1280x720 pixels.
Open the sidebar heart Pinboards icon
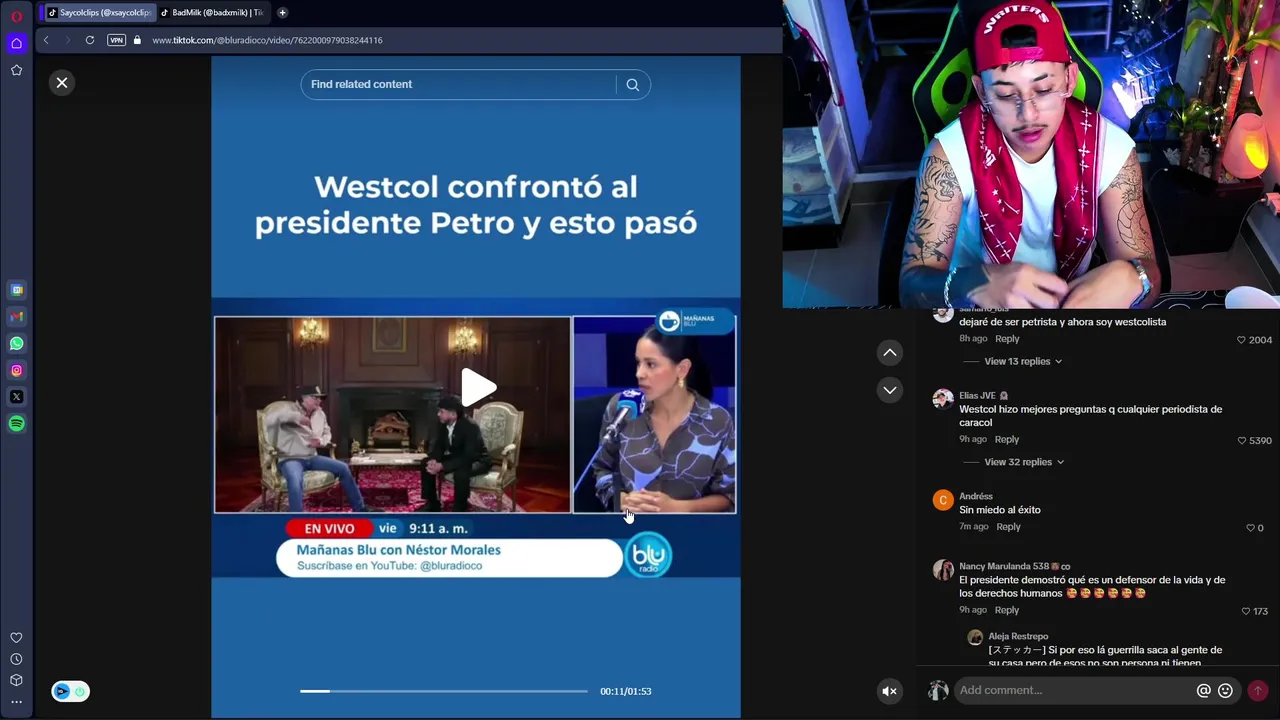tap(16, 638)
